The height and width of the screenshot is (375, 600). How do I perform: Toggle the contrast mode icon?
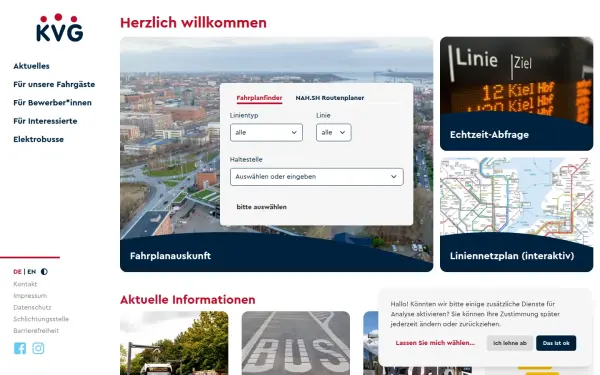44,272
